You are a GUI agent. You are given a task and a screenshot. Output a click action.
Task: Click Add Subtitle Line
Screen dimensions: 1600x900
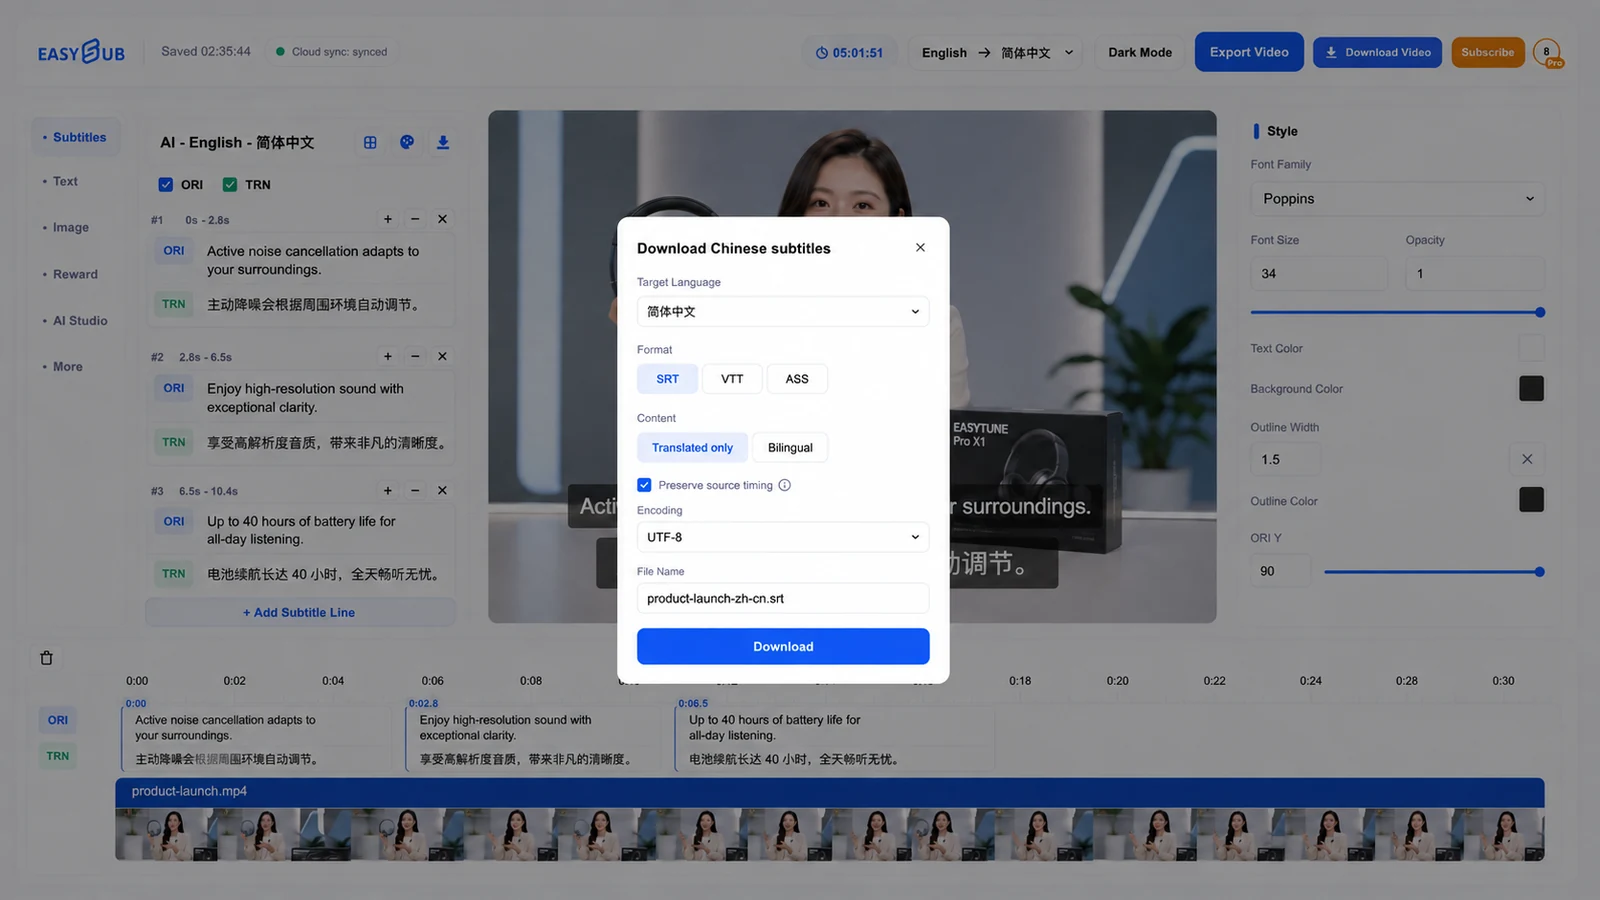pos(299,612)
